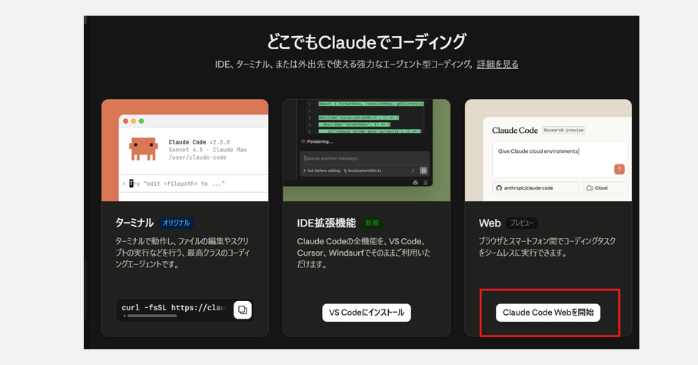Click the Cloud environment selector
This screenshot has width=698, height=365.
[x=605, y=188]
